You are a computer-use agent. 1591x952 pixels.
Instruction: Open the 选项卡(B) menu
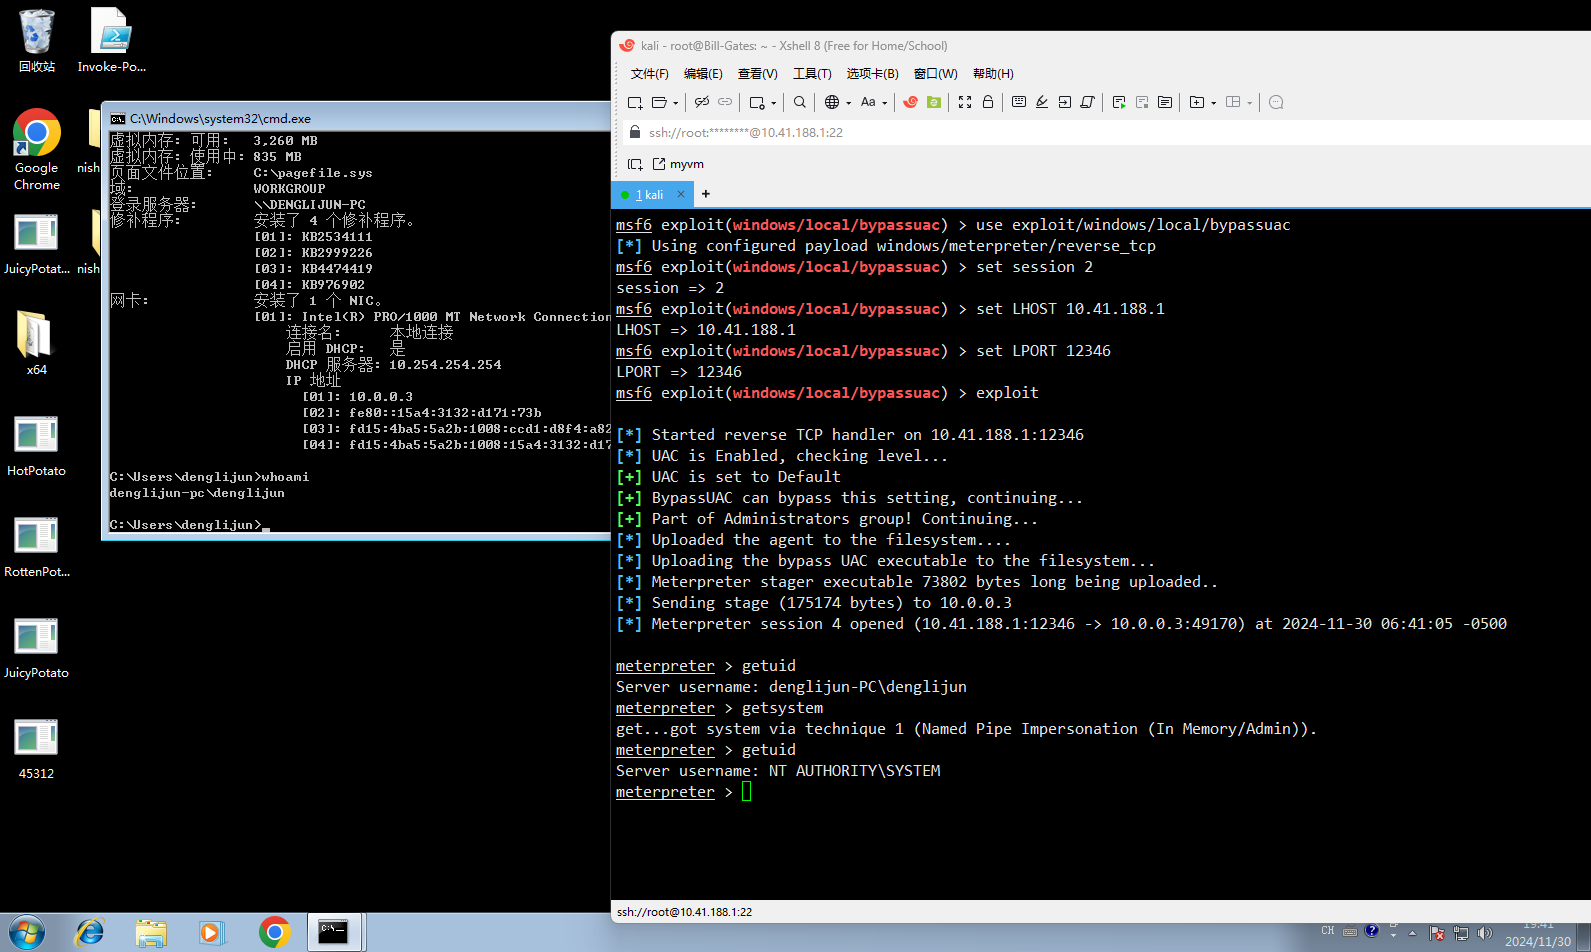click(x=872, y=74)
